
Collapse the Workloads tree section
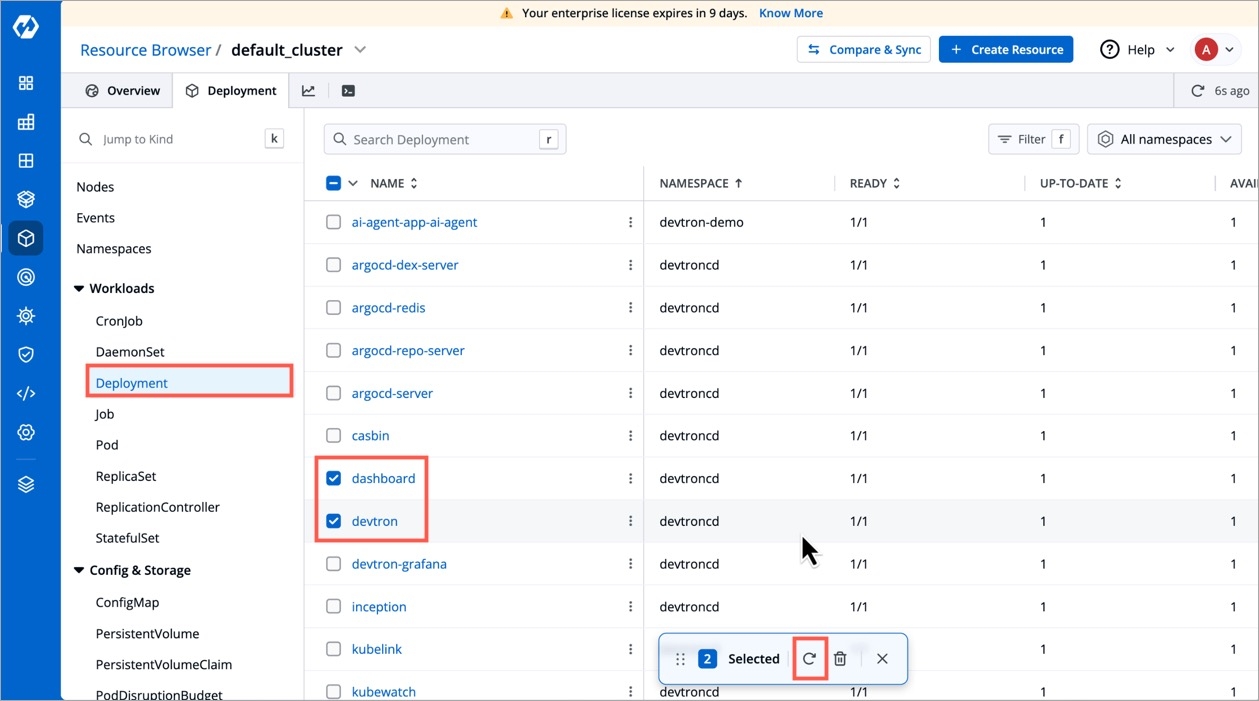(79, 289)
